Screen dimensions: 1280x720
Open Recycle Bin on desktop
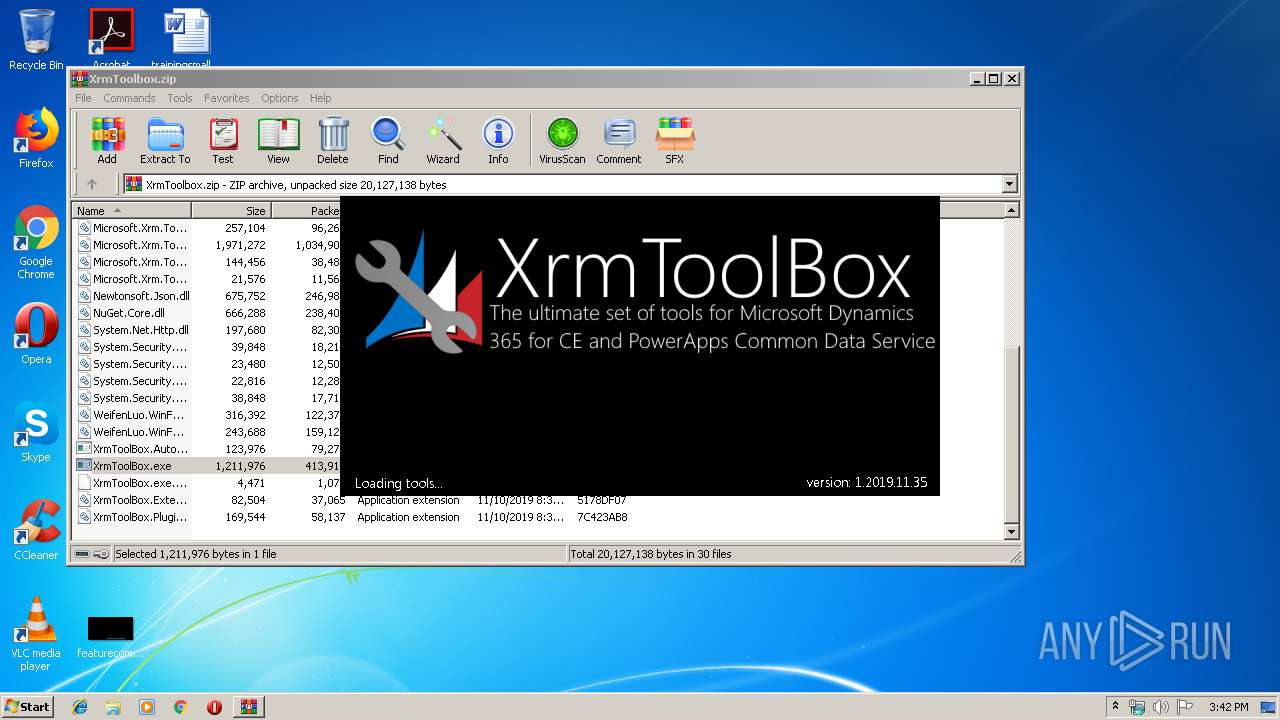[x=36, y=39]
